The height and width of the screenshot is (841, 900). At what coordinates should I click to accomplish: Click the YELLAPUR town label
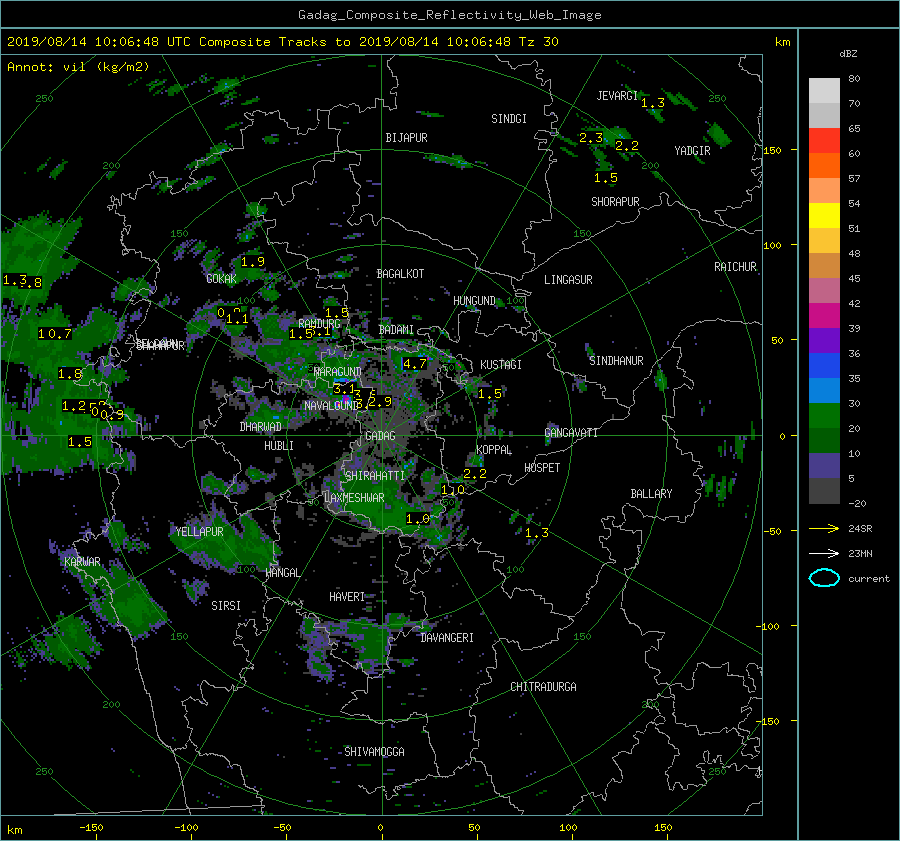[x=199, y=532]
